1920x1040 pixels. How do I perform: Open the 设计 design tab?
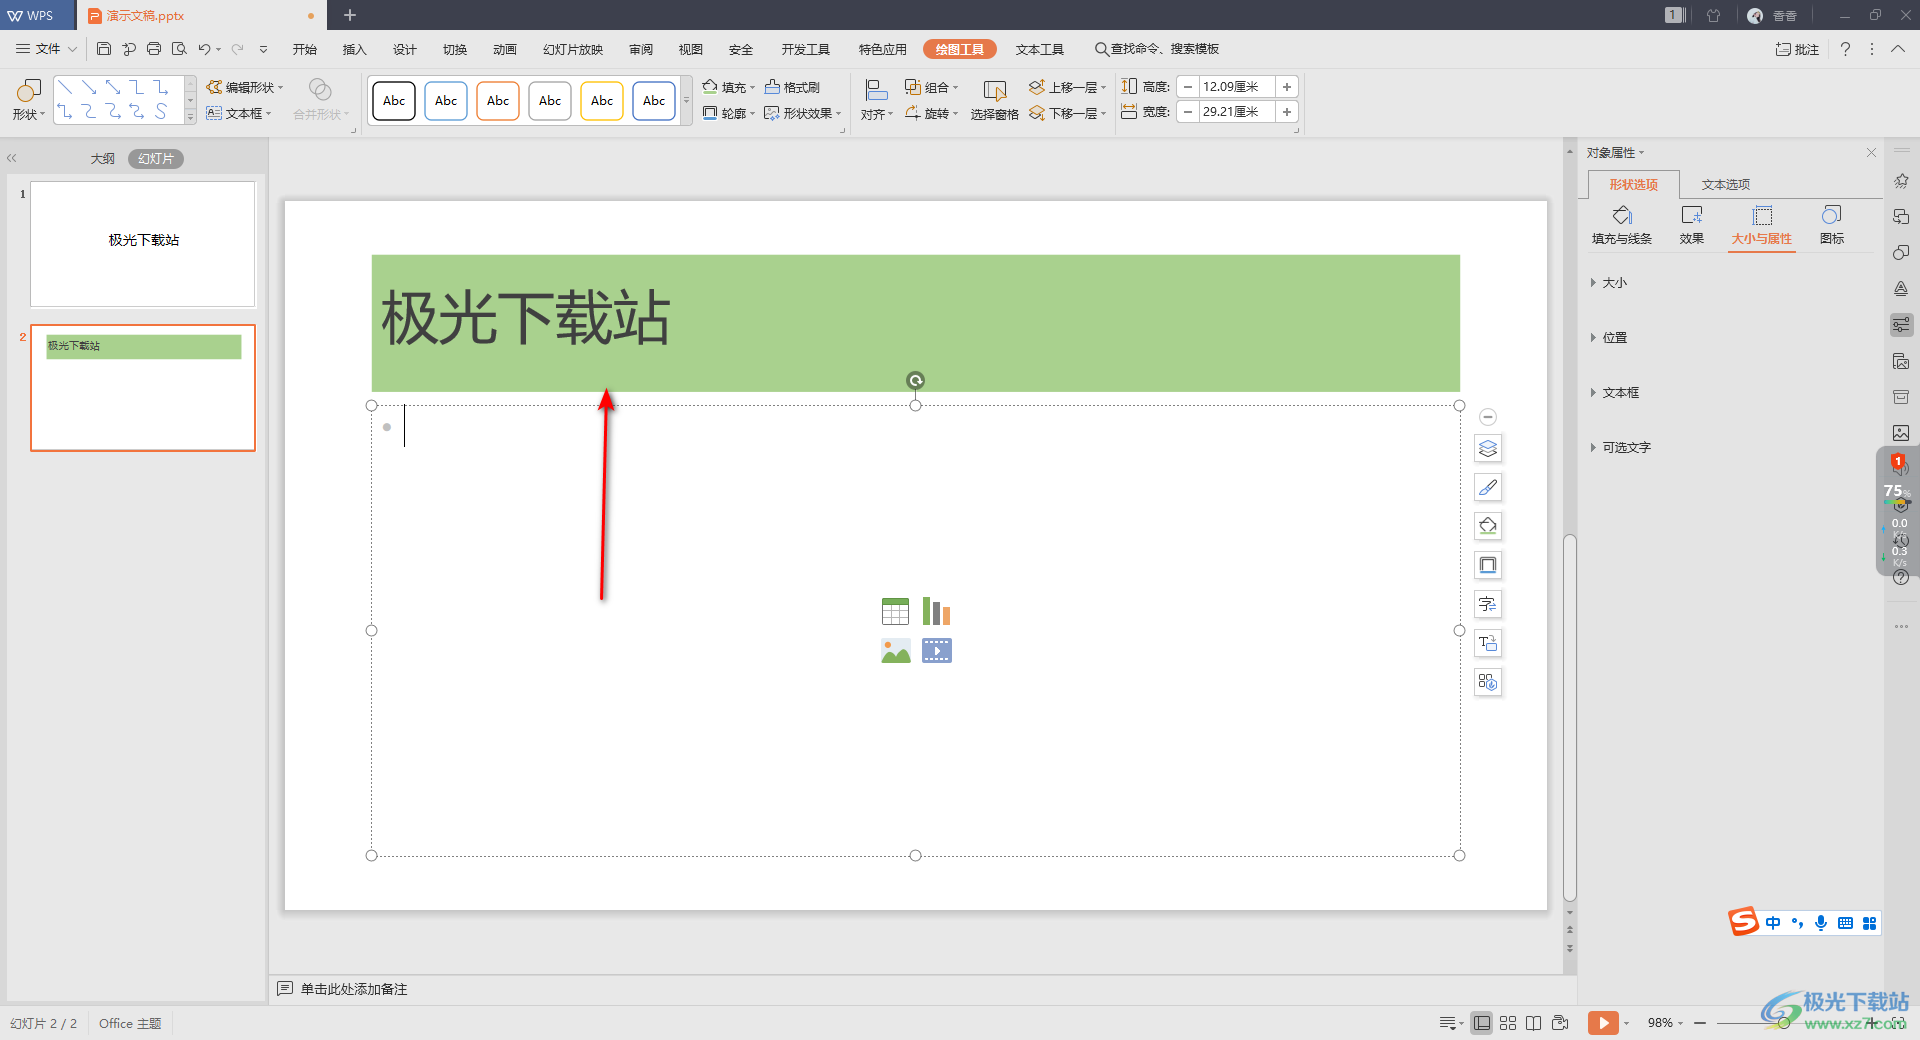pyautogui.click(x=405, y=49)
